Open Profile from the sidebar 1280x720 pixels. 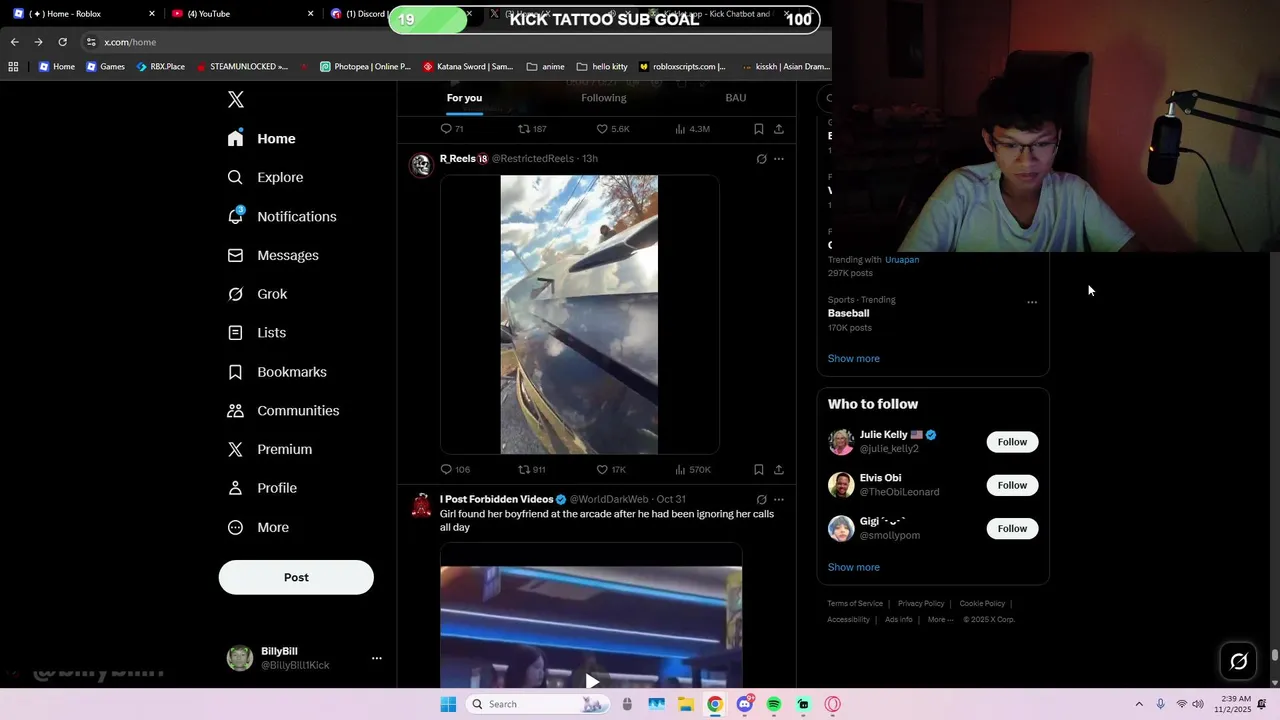point(262,488)
